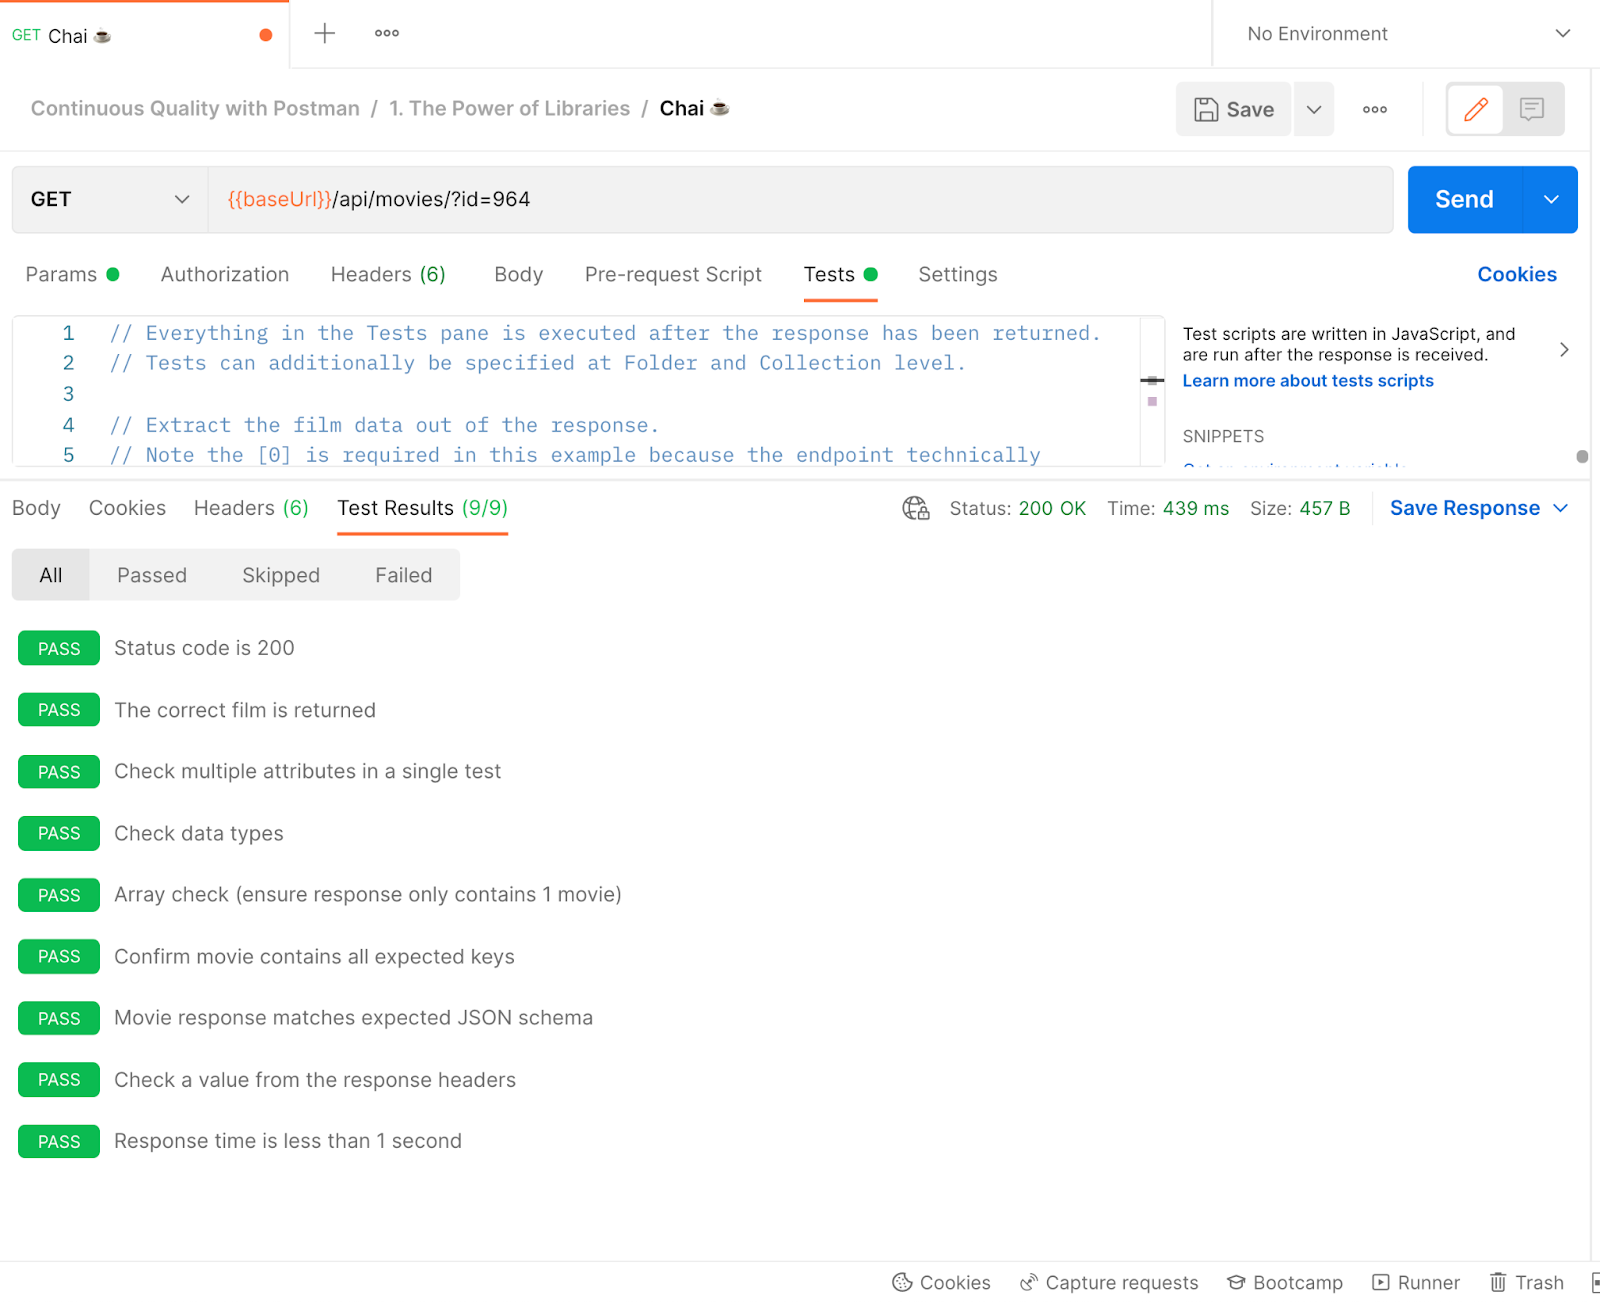Select the 'Array check' test result
The height and width of the screenshot is (1302, 1600).
(368, 894)
